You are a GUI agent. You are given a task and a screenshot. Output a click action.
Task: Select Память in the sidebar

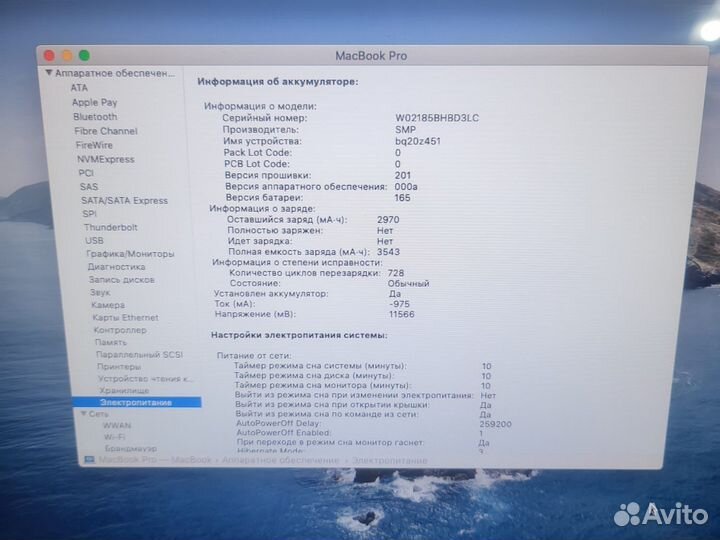click(x=111, y=342)
